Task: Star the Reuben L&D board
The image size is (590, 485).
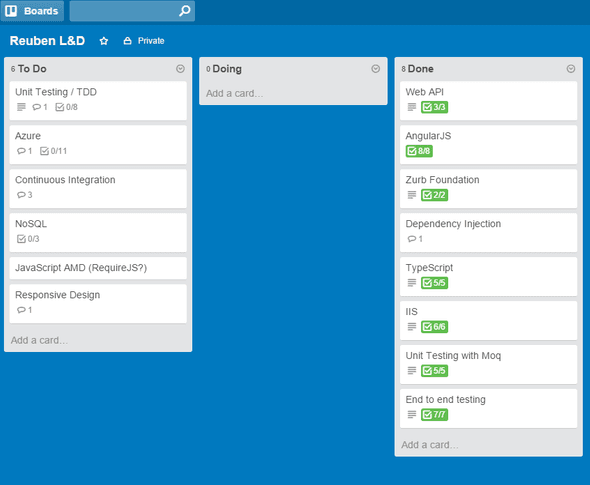Action: pos(104,41)
